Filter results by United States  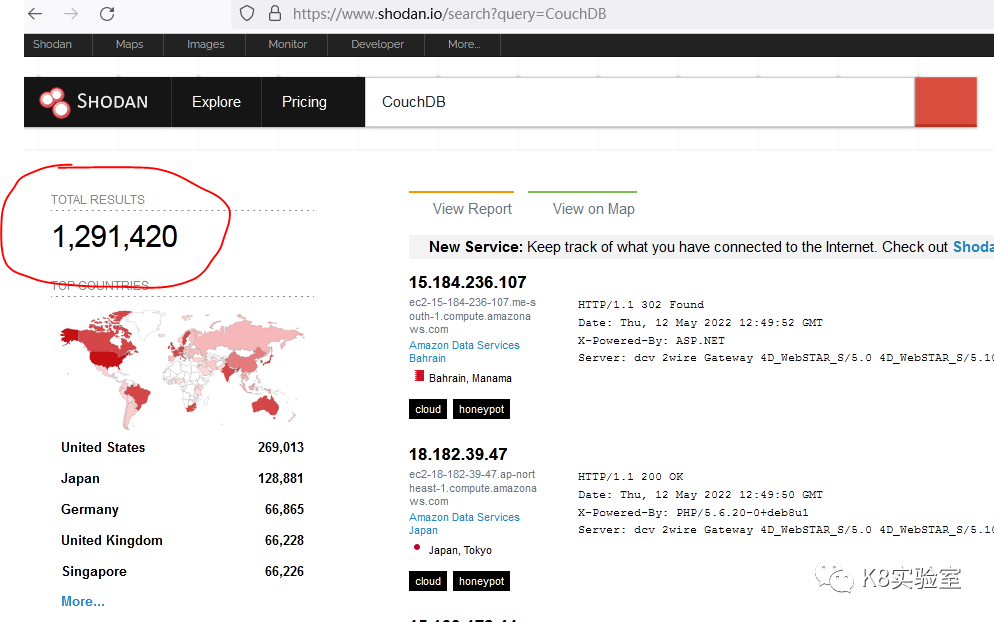(103, 447)
